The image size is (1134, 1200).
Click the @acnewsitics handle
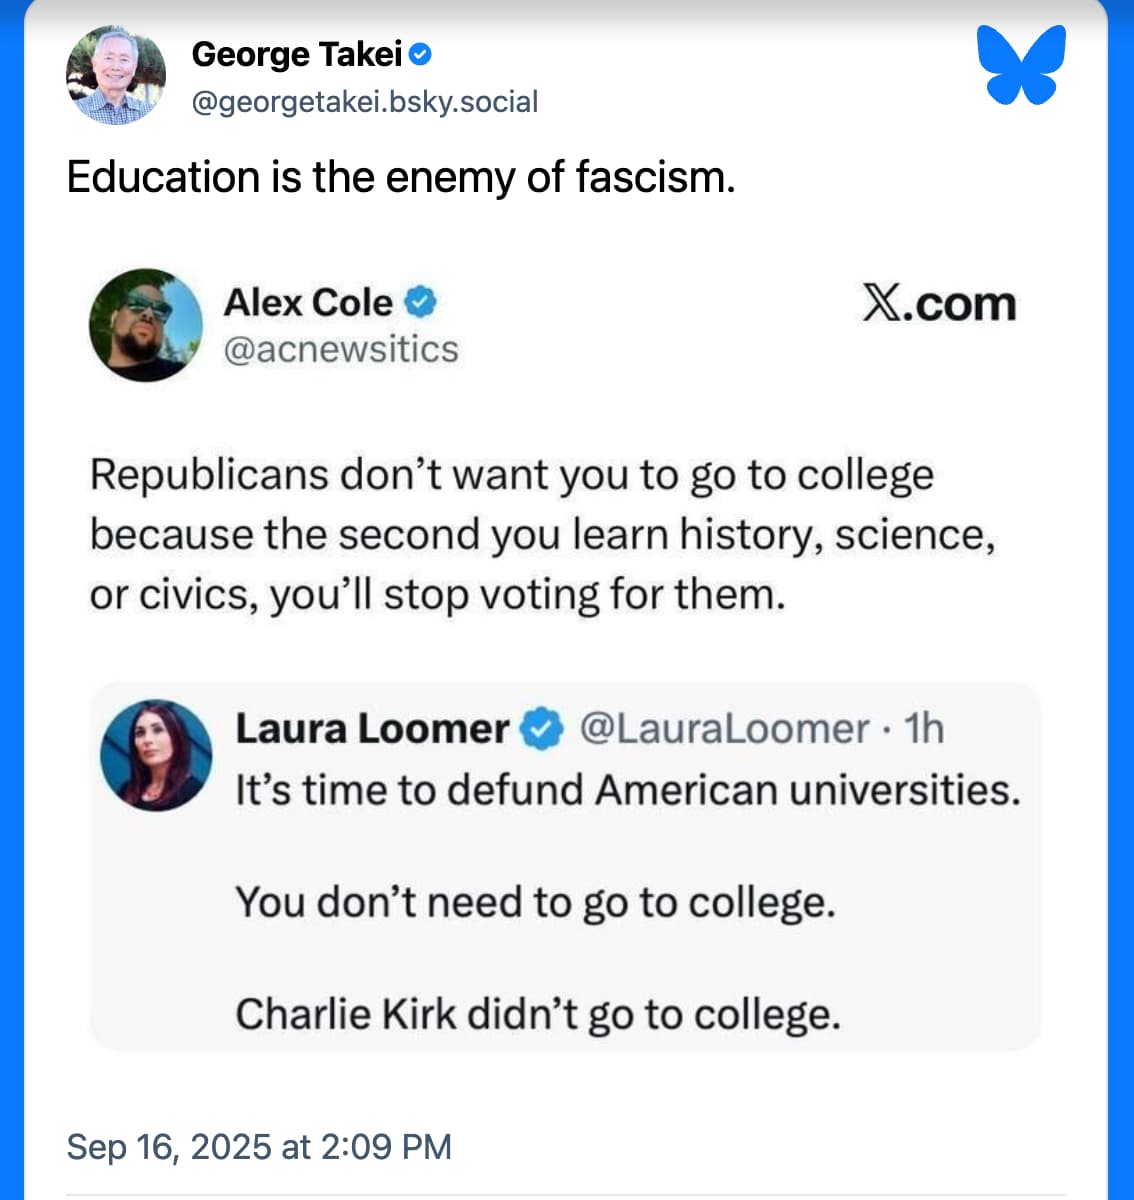[x=341, y=349]
